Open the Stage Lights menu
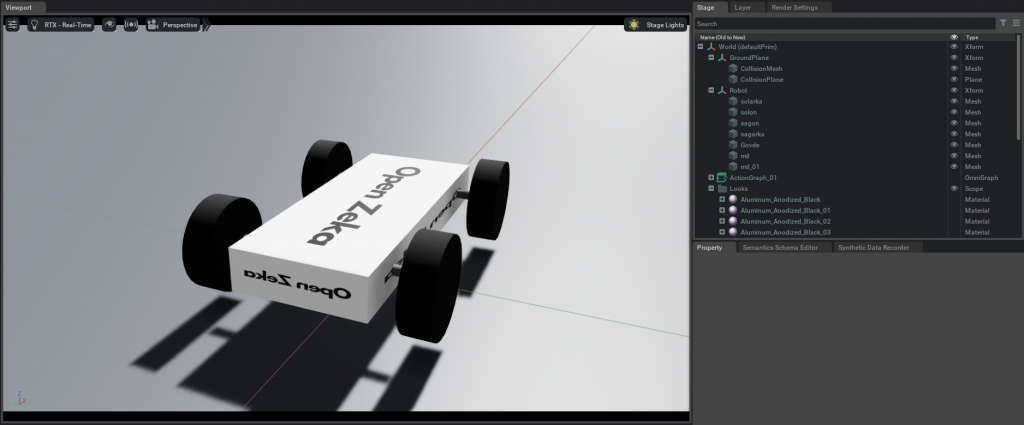The height and width of the screenshot is (425, 1024). point(655,25)
